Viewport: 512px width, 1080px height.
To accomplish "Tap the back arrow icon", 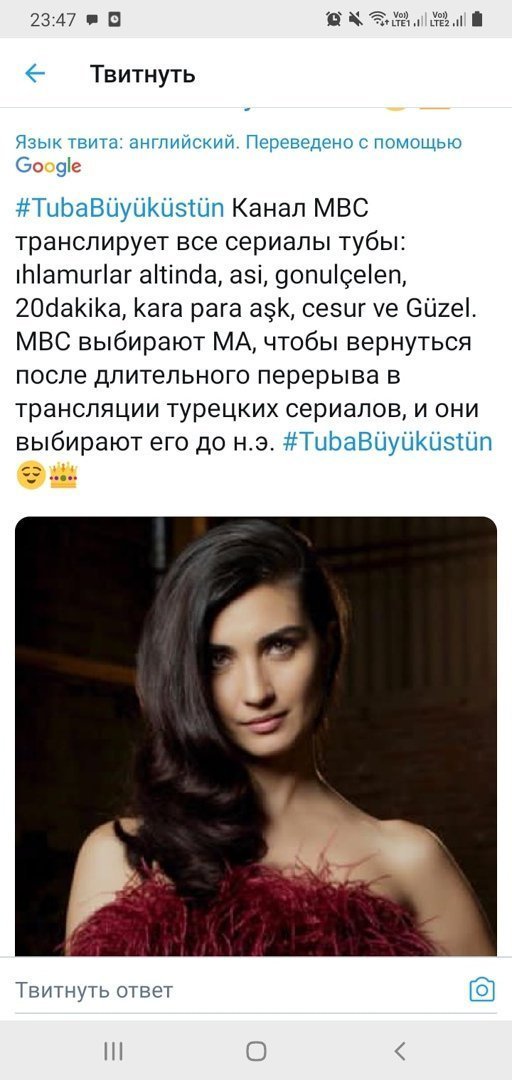I will [34, 74].
